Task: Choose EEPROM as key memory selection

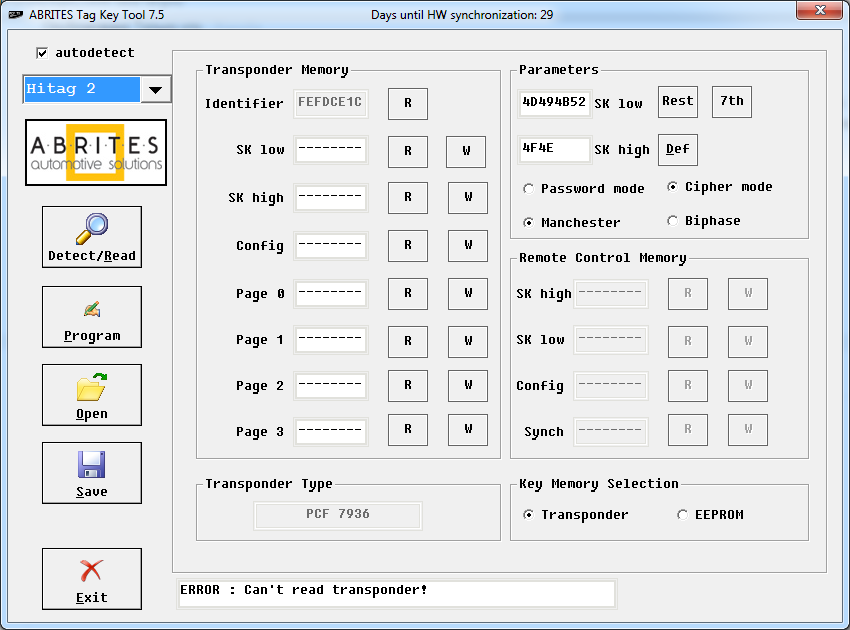Action: pyautogui.click(x=682, y=515)
